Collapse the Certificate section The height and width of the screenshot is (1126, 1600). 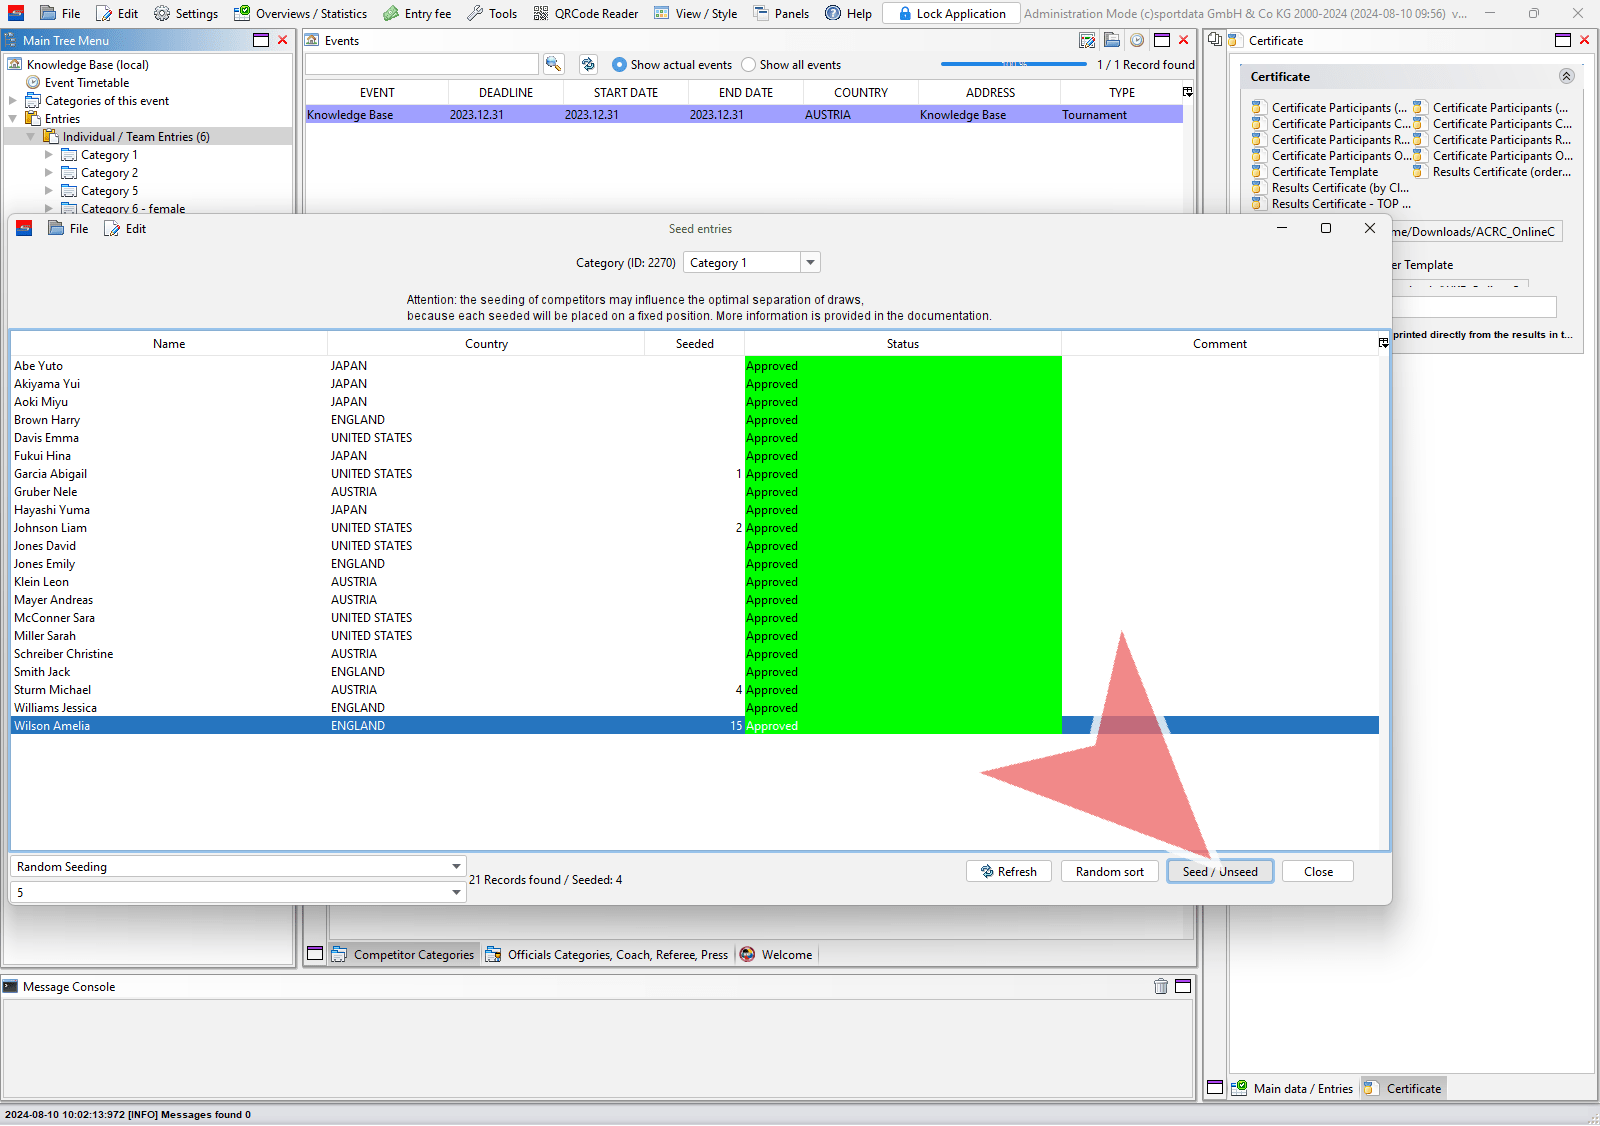(1566, 77)
